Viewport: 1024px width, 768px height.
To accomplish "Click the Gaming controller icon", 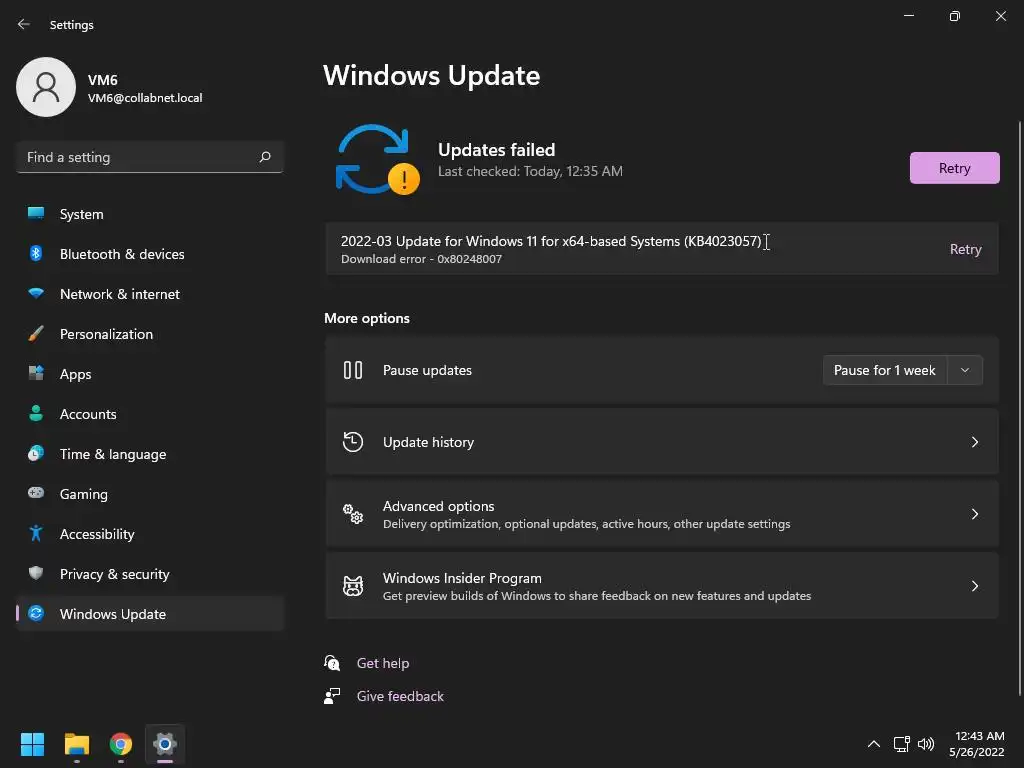I will [36, 494].
